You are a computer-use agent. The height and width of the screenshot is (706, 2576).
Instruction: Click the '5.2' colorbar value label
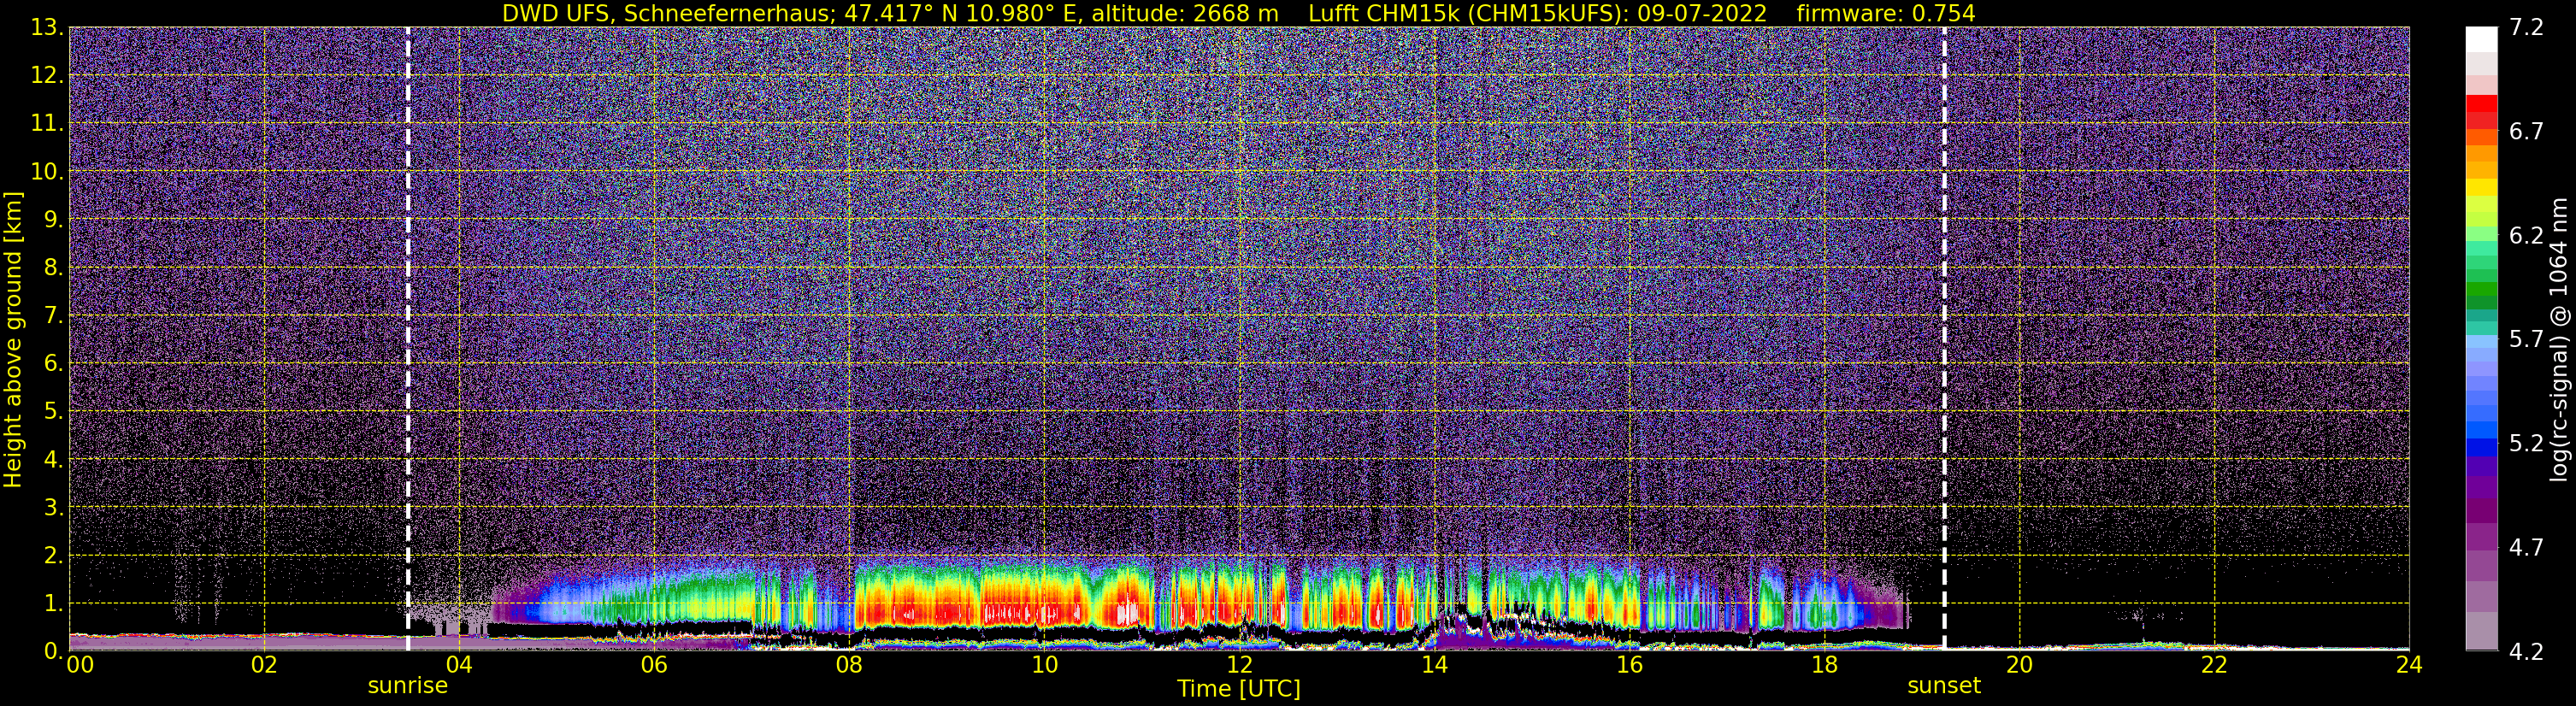[x=2526, y=444]
